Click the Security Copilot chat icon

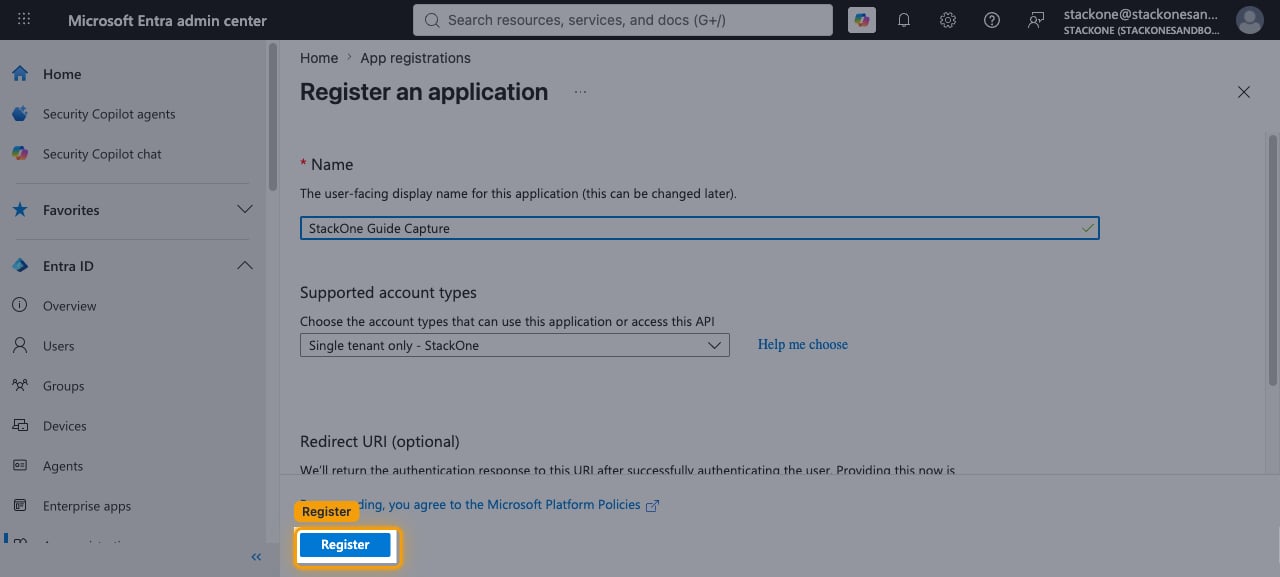[x=20, y=154]
